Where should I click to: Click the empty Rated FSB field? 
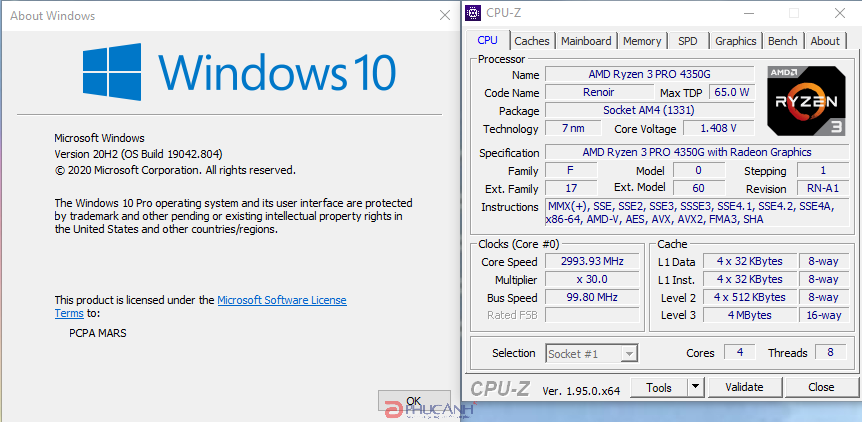point(592,315)
